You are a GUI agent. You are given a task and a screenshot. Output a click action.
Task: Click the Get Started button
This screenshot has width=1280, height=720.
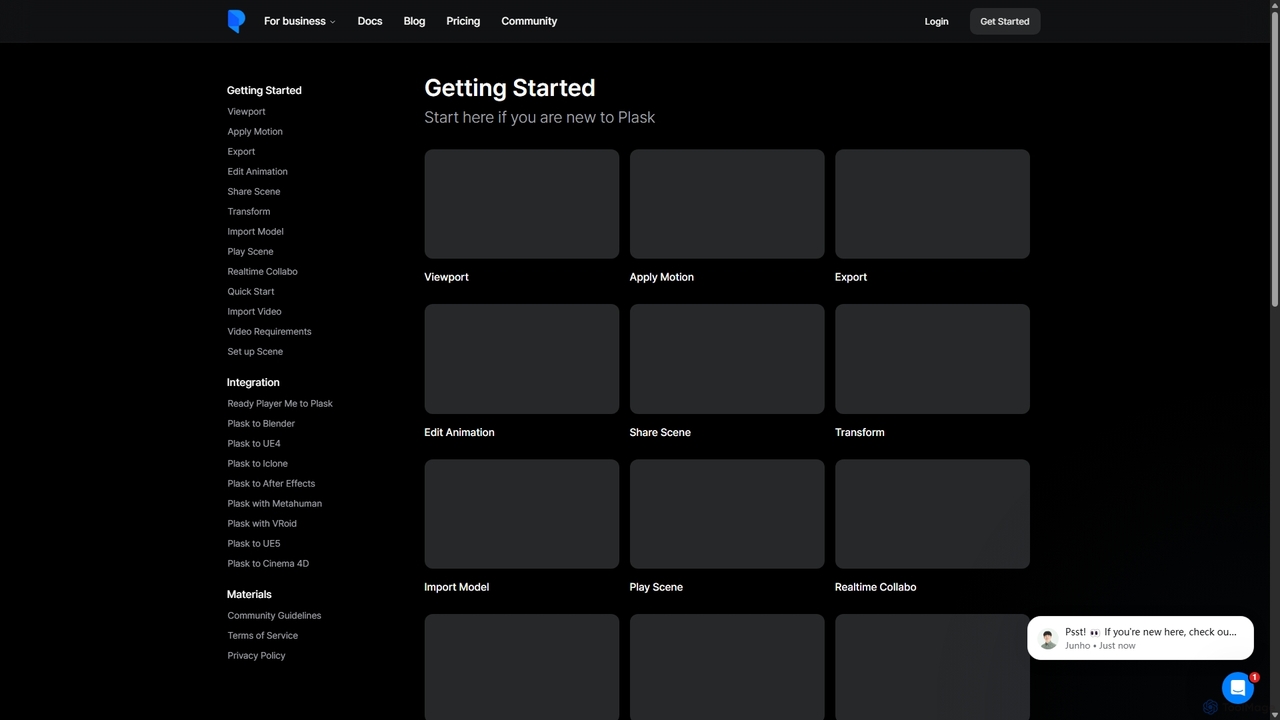[1005, 21]
